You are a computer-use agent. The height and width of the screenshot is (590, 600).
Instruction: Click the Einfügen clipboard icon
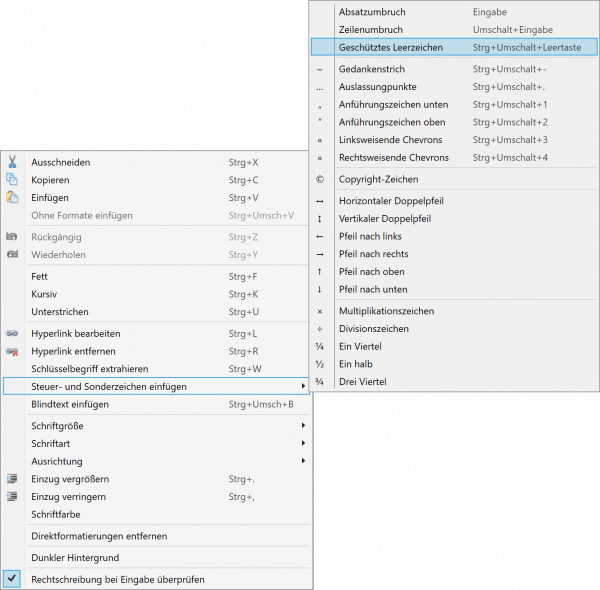coord(12,198)
